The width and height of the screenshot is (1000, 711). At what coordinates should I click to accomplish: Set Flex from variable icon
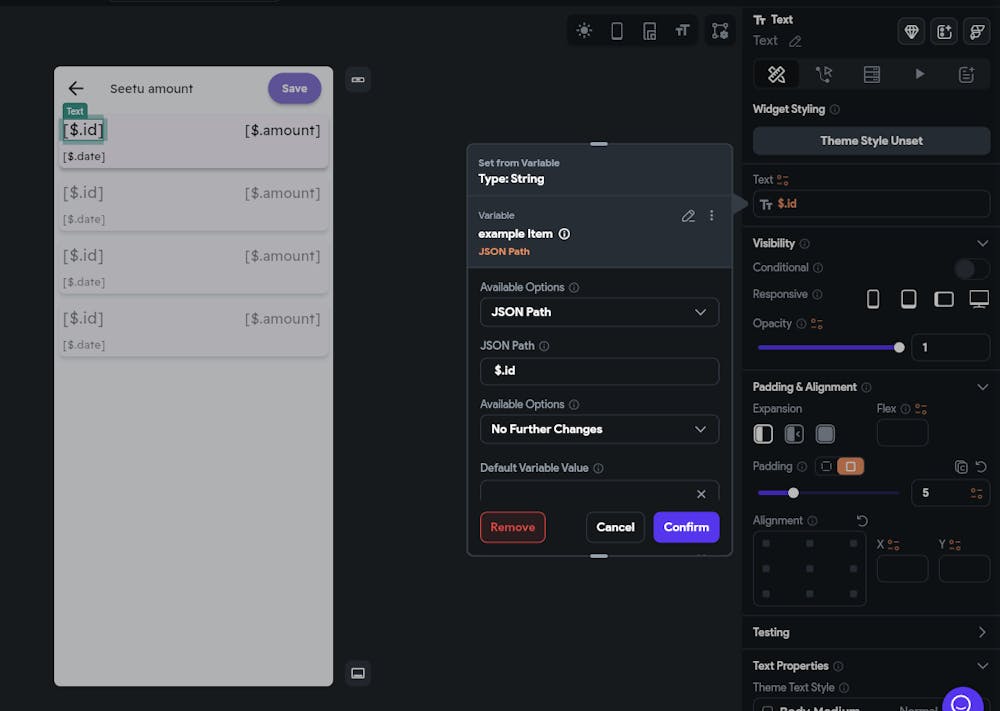click(921, 409)
